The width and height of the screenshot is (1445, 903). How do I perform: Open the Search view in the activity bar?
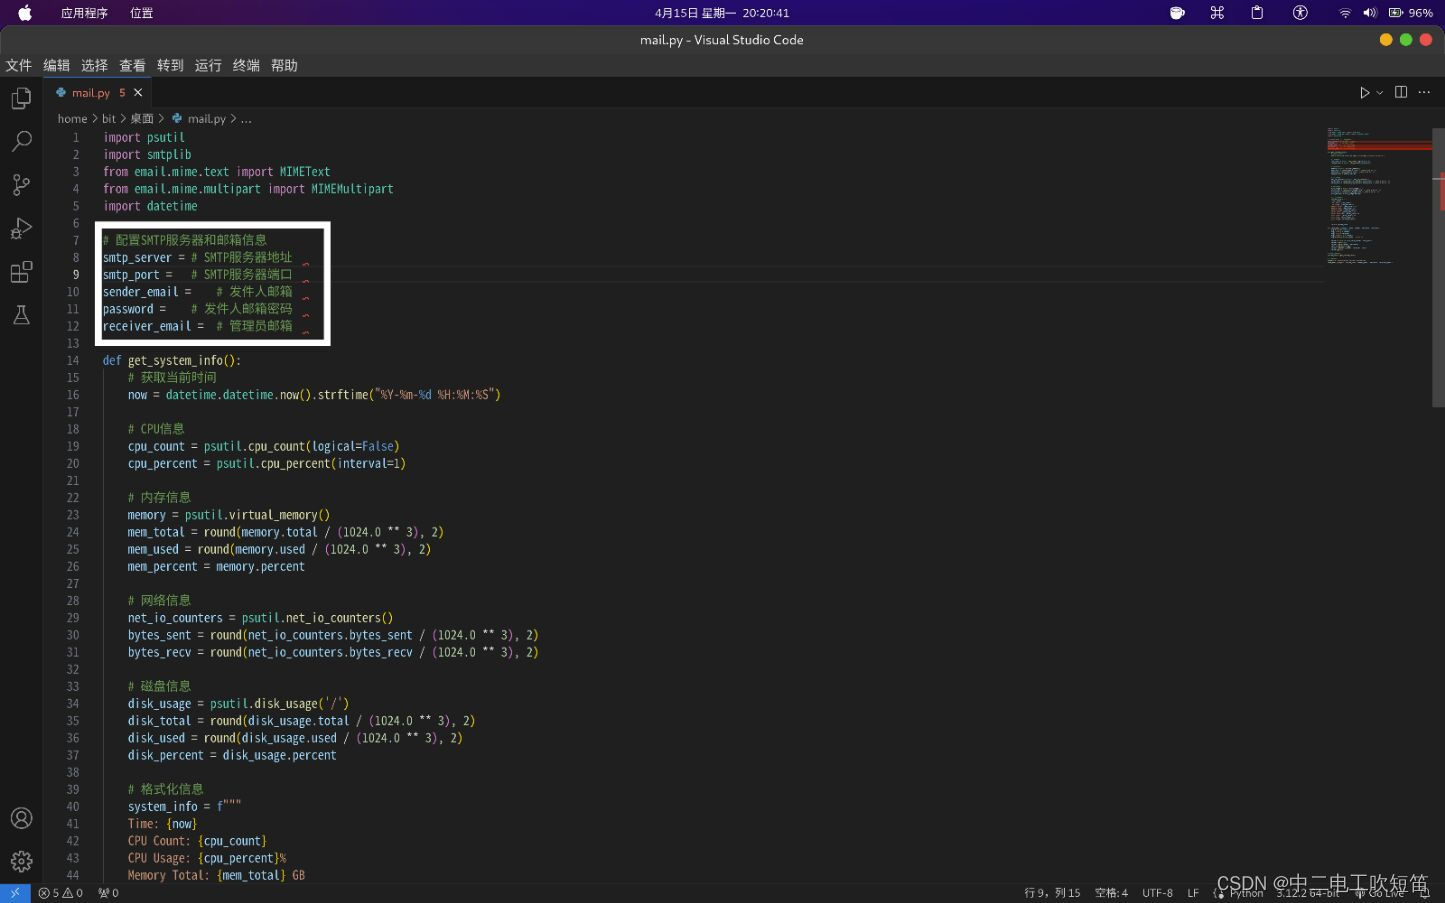tap(21, 141)
